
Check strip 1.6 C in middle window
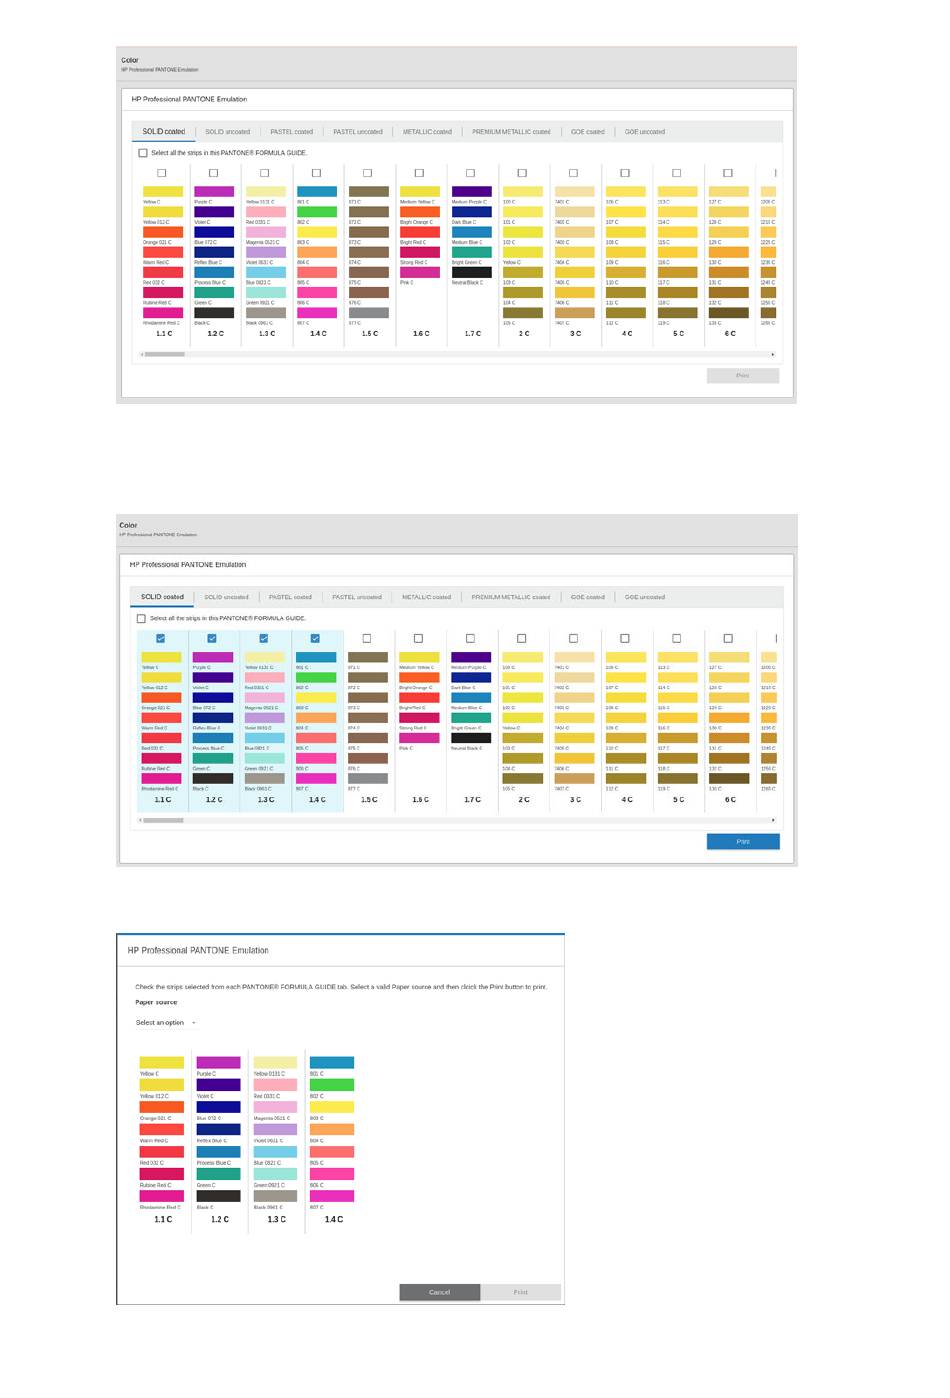tap(419, 638)
